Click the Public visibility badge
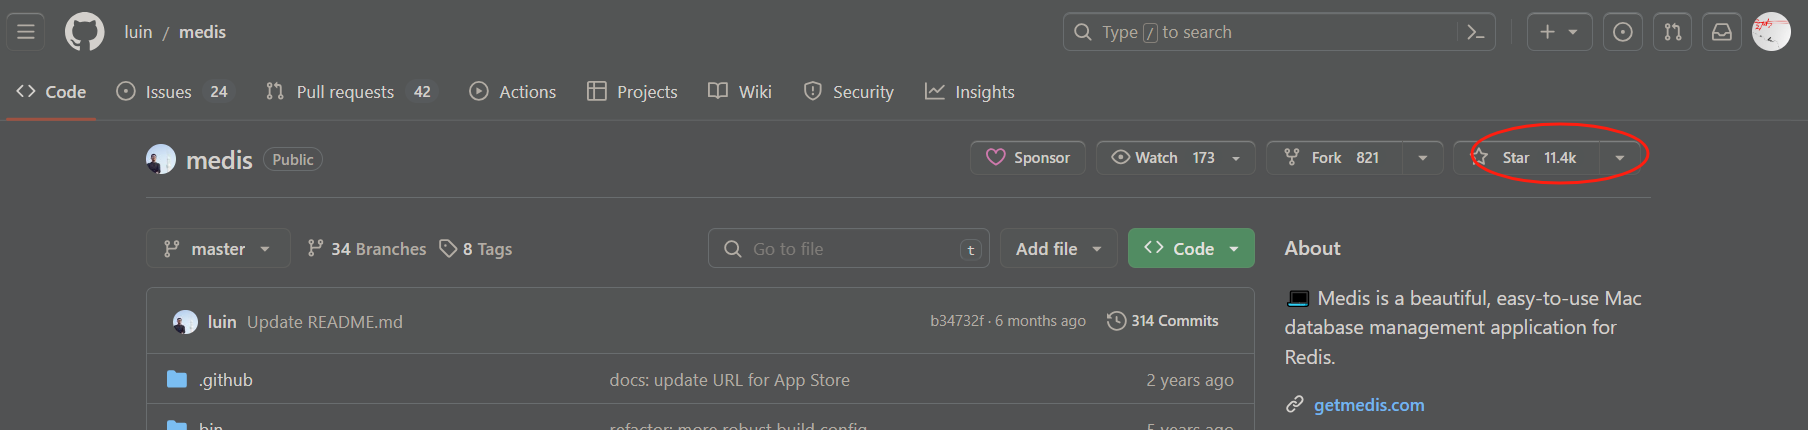 [x=293, y=159]
